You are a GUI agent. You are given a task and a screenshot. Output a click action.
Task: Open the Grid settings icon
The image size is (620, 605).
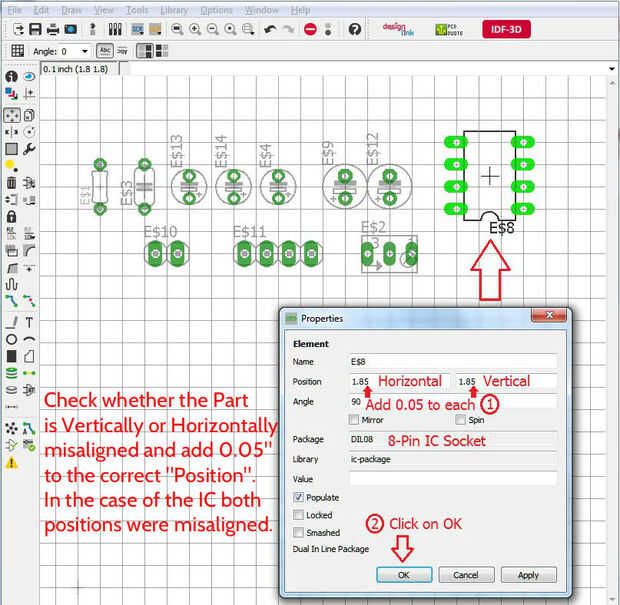tap(17, 51)
